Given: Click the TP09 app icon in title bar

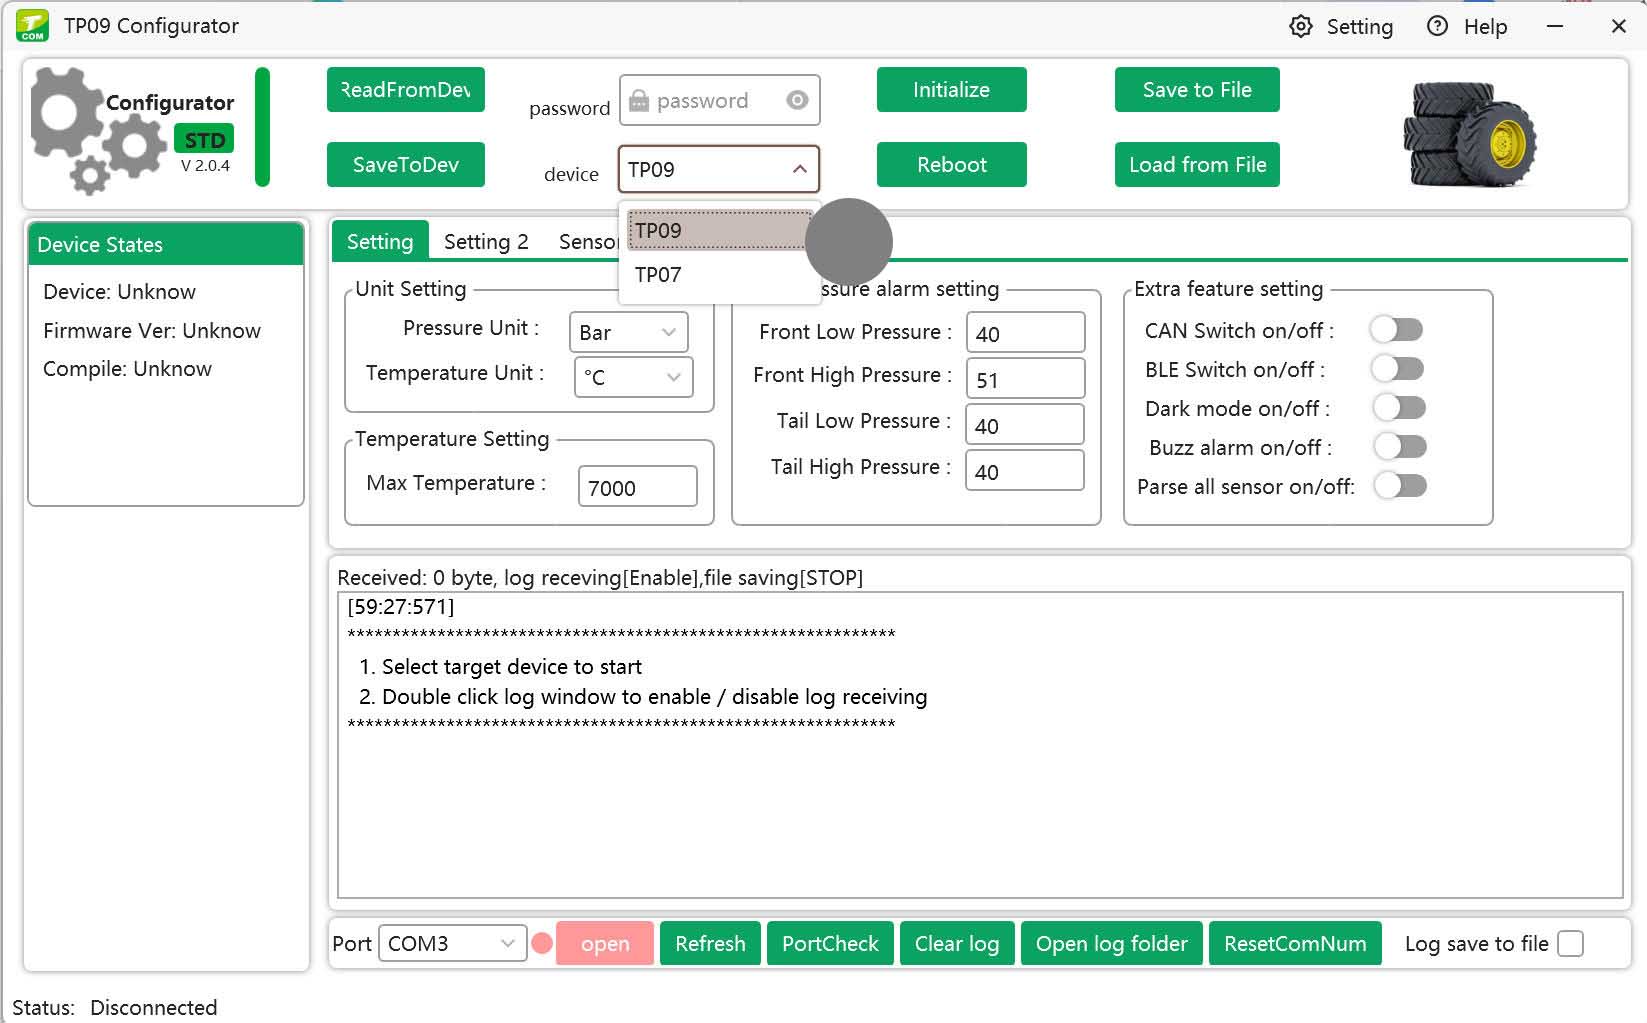Looking at the screenshot, I should [x=32, y=26].
